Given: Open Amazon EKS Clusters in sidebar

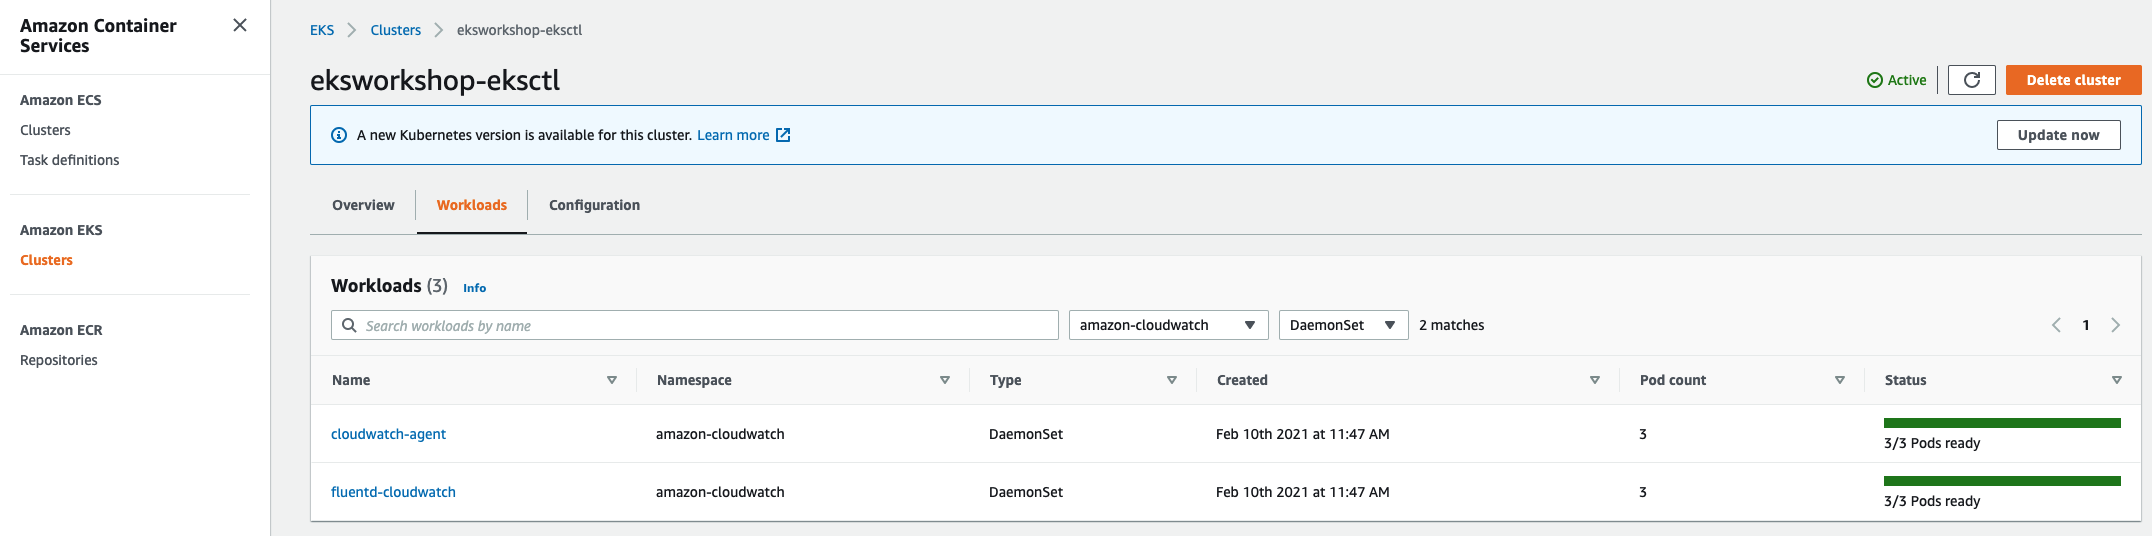Looking at the screenshot, I should 46,260.
